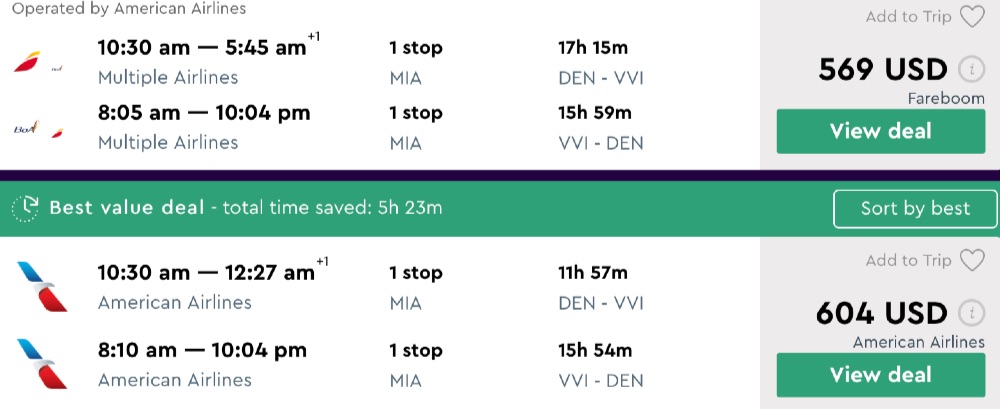Select the 8:05 am — 10:04 pm return flight
Viewport: 1000px width, 409px height.
click(x=203, y=113)
